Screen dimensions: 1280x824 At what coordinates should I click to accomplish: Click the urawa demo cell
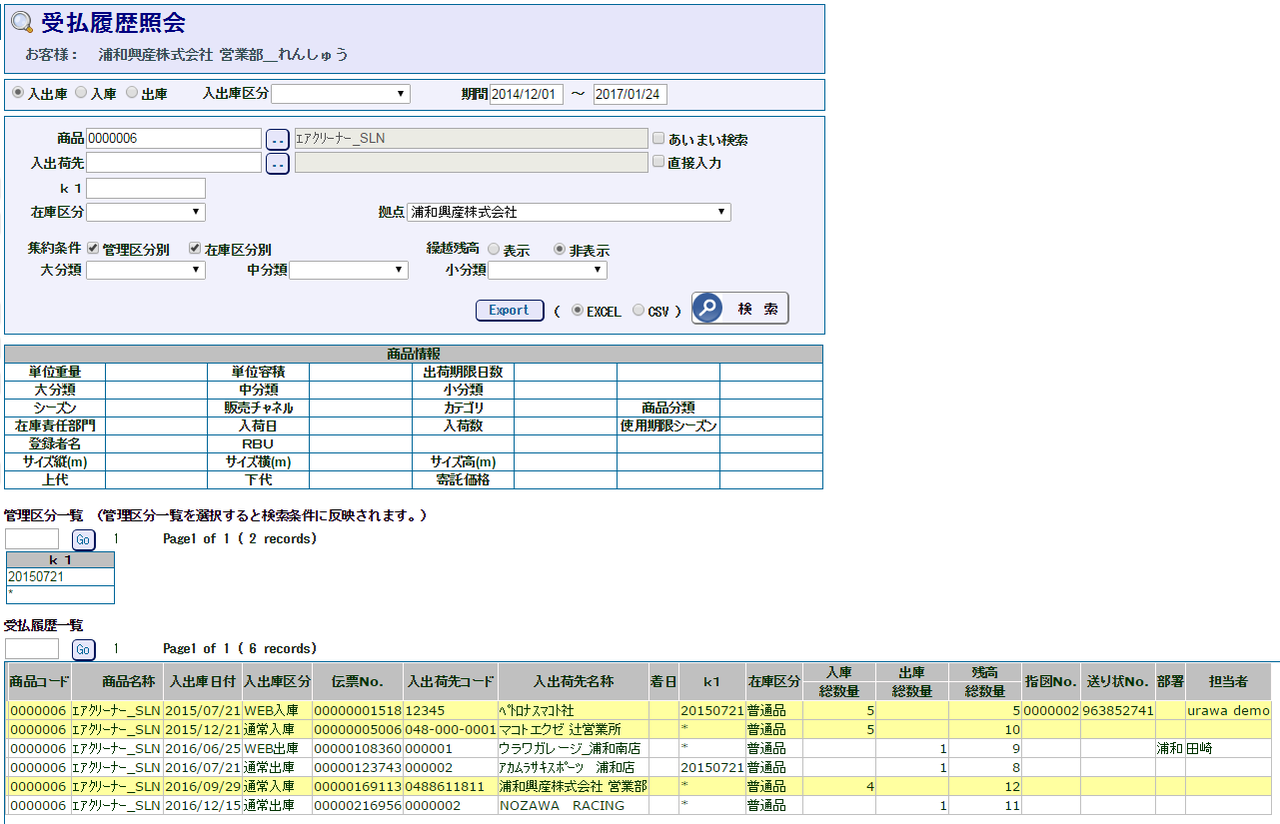point(1228,711)
